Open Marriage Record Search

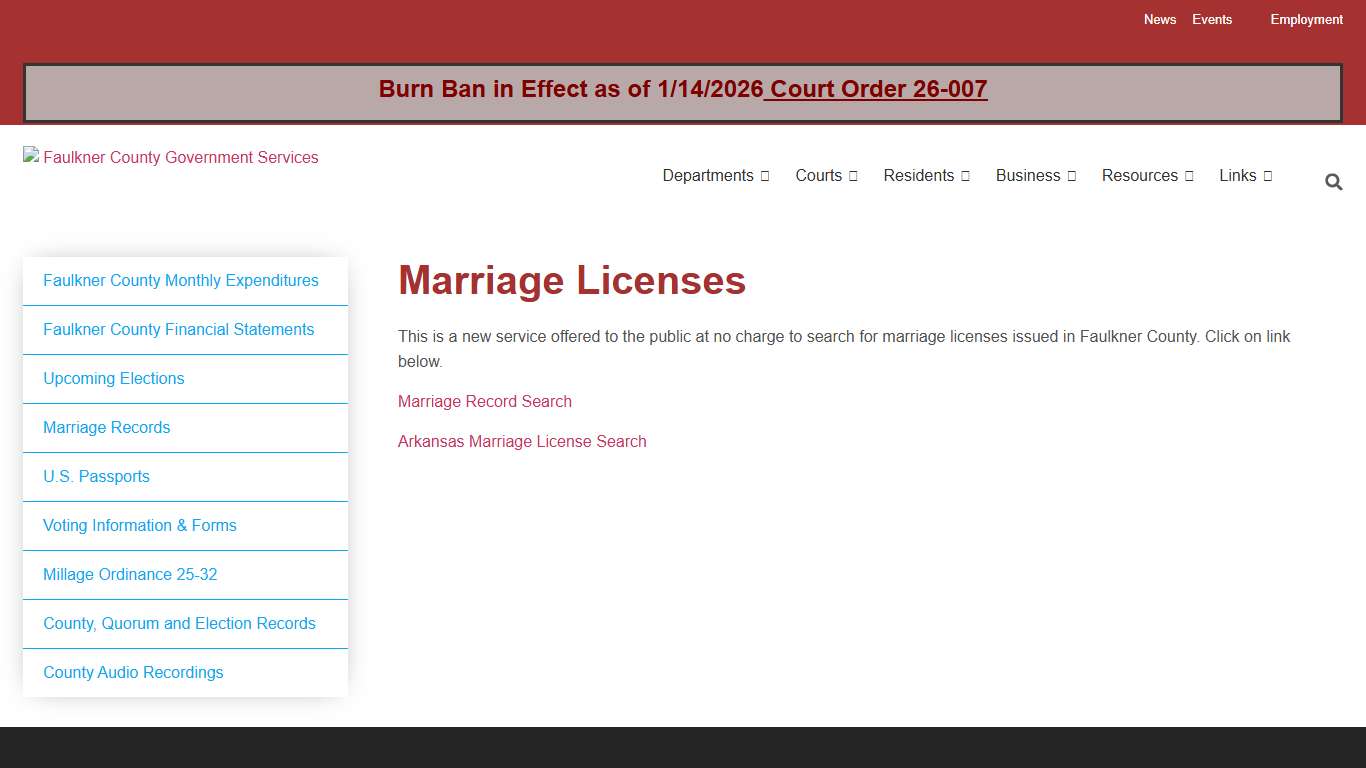[484, 401]
